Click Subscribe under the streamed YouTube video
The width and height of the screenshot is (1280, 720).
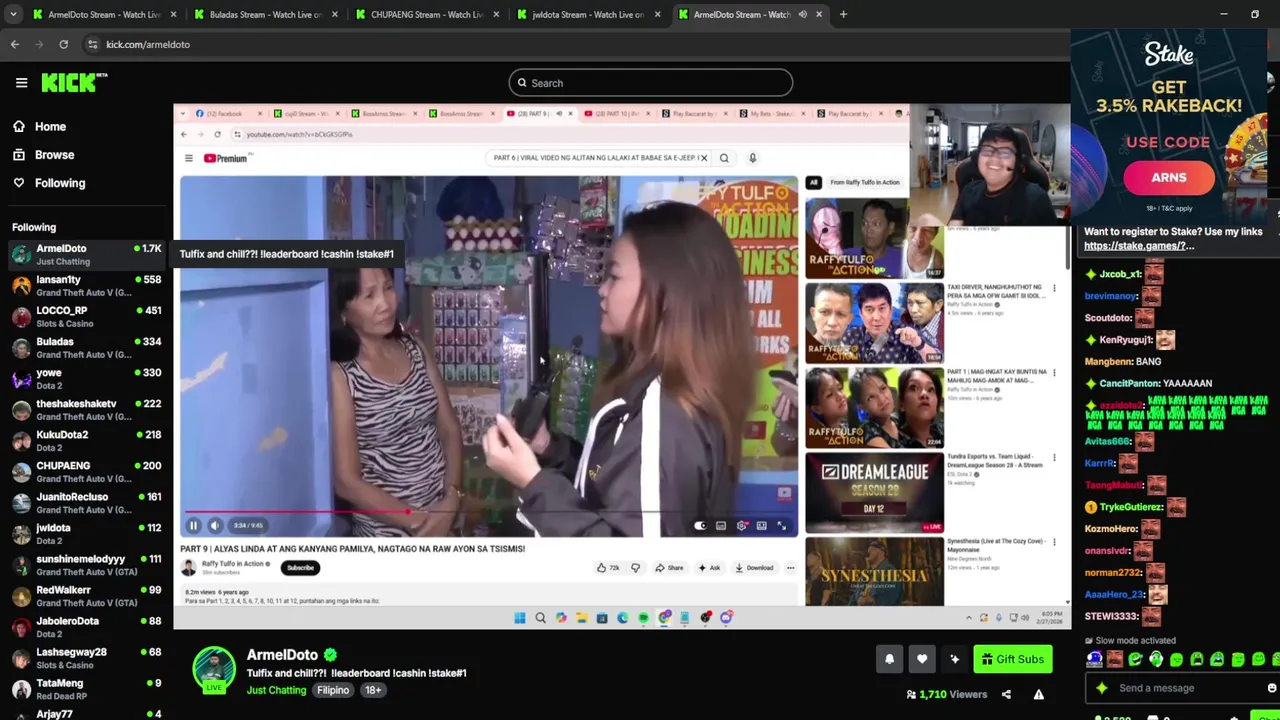[x=300, y=568]
